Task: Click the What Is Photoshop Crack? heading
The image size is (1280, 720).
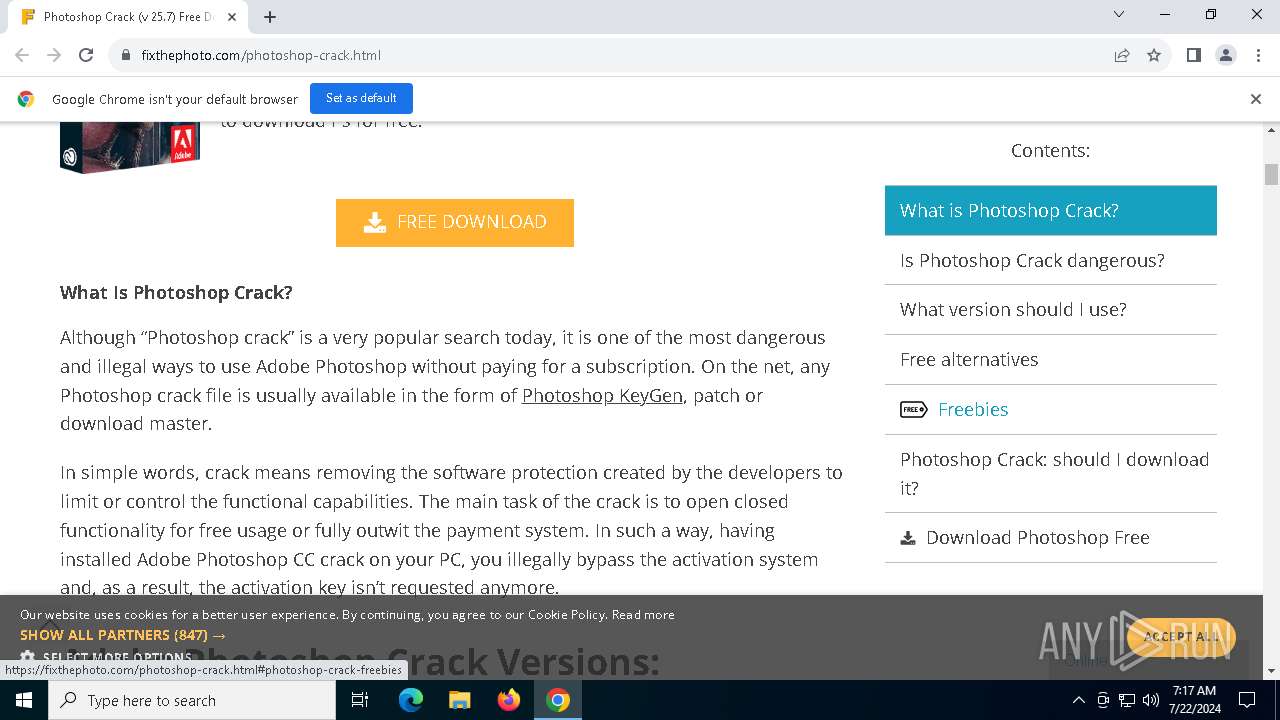Action: 176,292
